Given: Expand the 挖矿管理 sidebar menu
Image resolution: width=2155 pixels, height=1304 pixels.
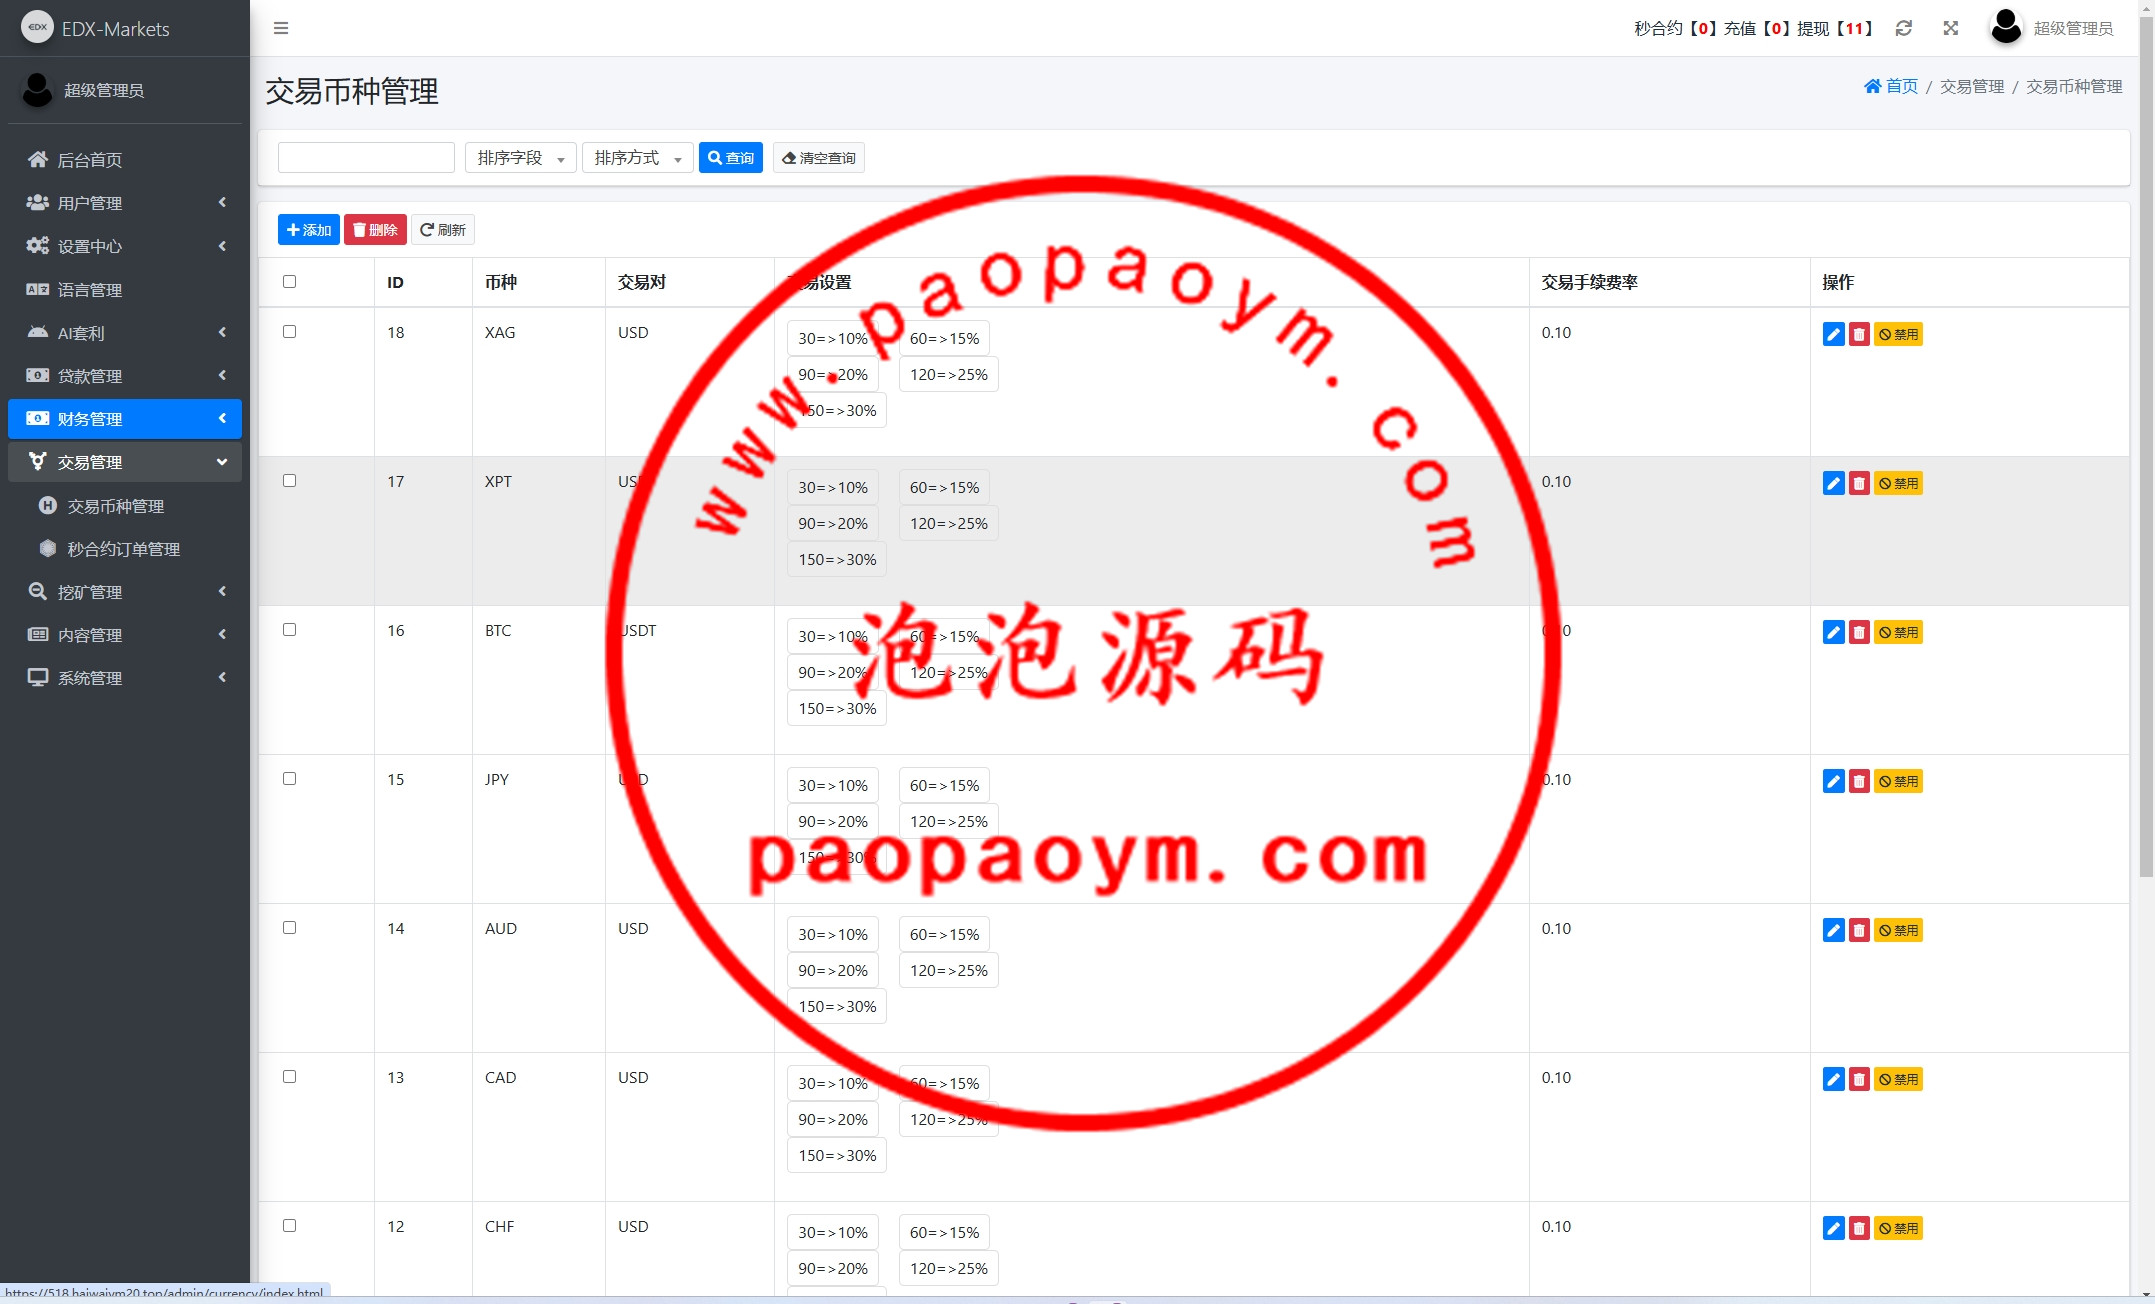Looking at the screenshot, I should (125, 592).
